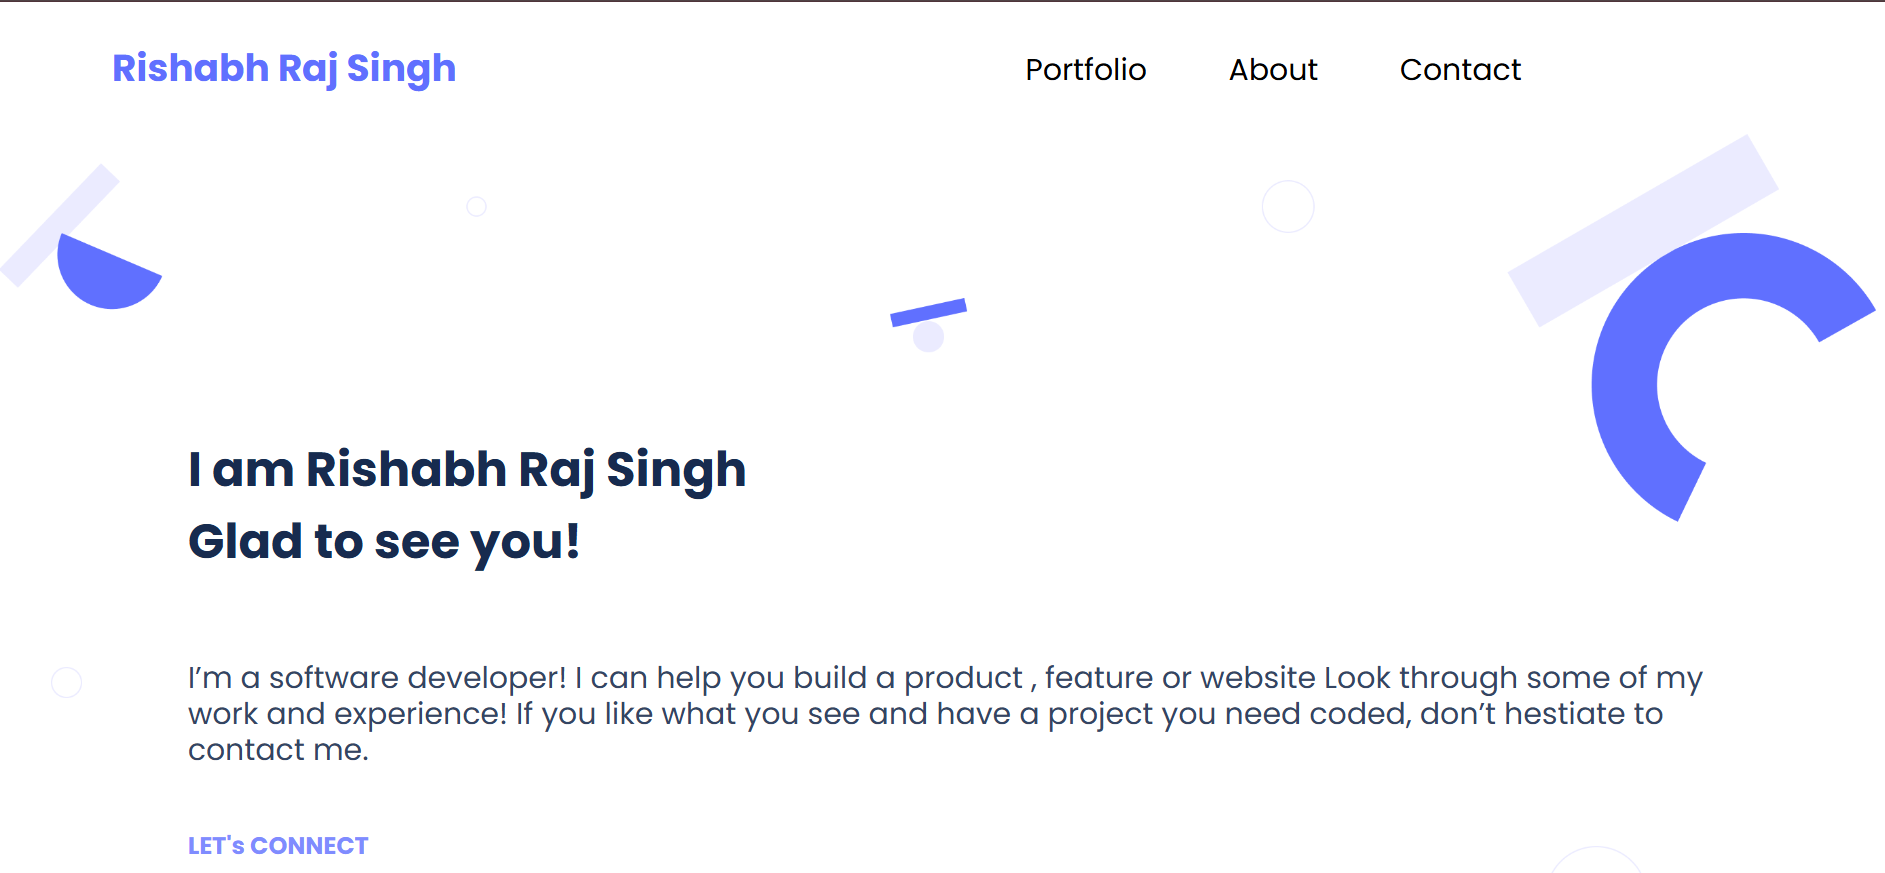This screenshot has height=873, width=1885.
Task: Go to the About section
Action: pos(1273,70)
